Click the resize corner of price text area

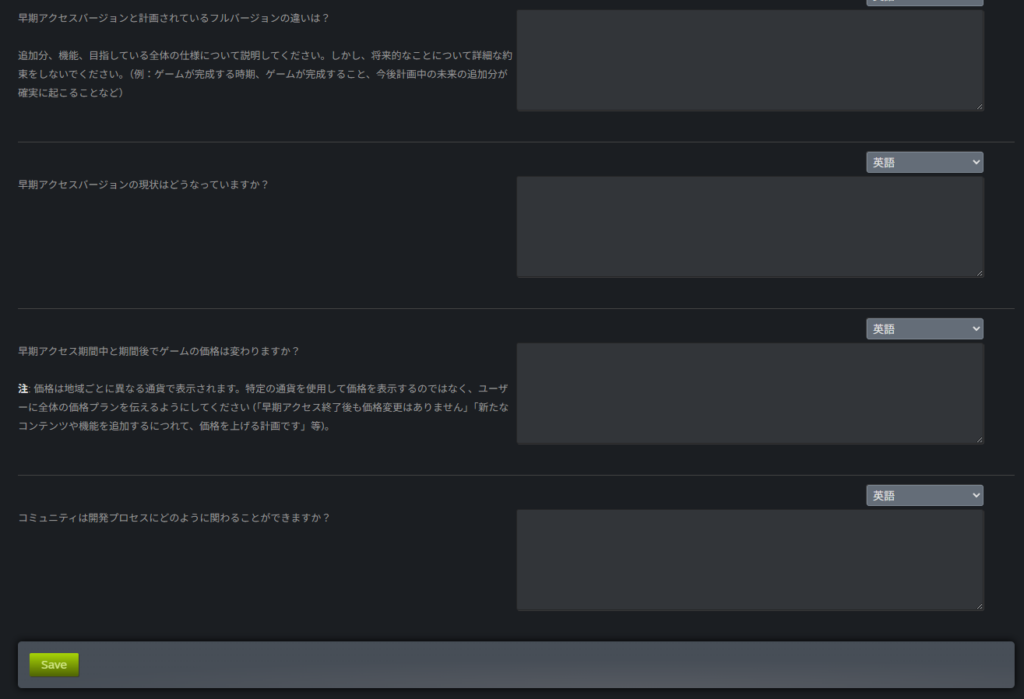(979, 439)
